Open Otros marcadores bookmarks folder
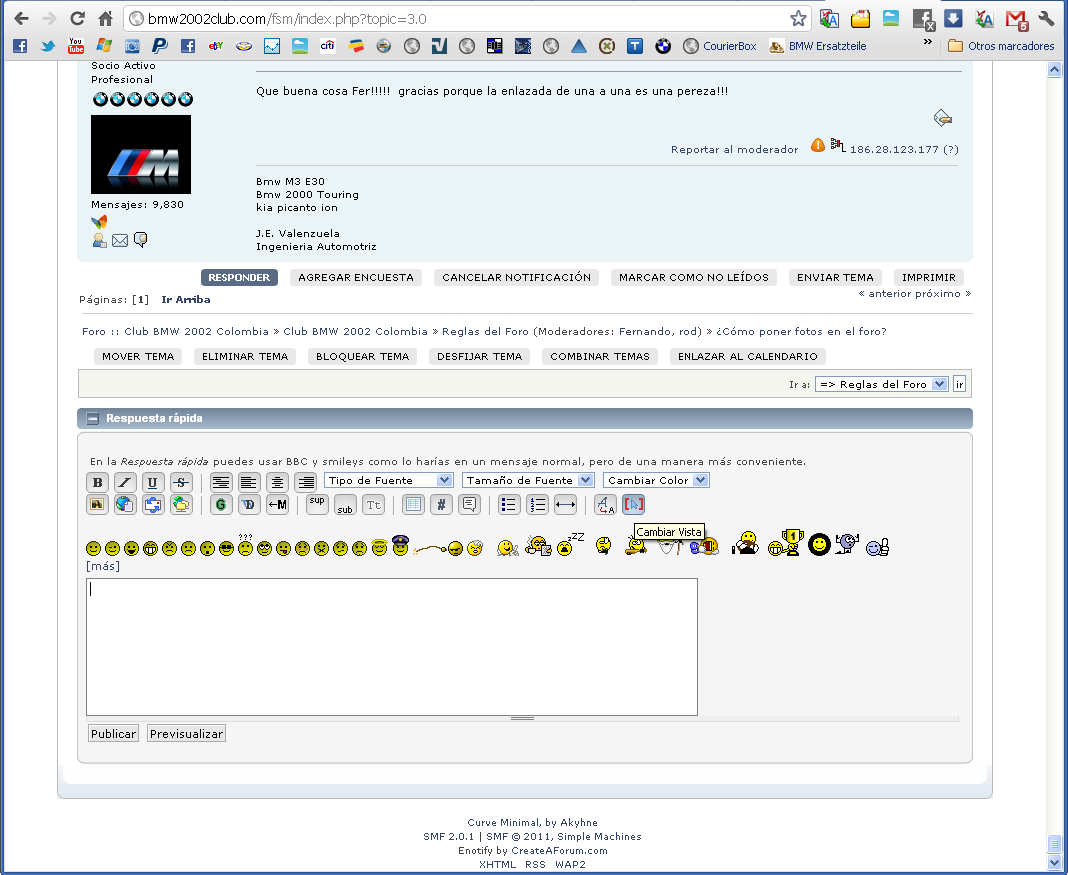The image size is (1068, 875). 1001,46
